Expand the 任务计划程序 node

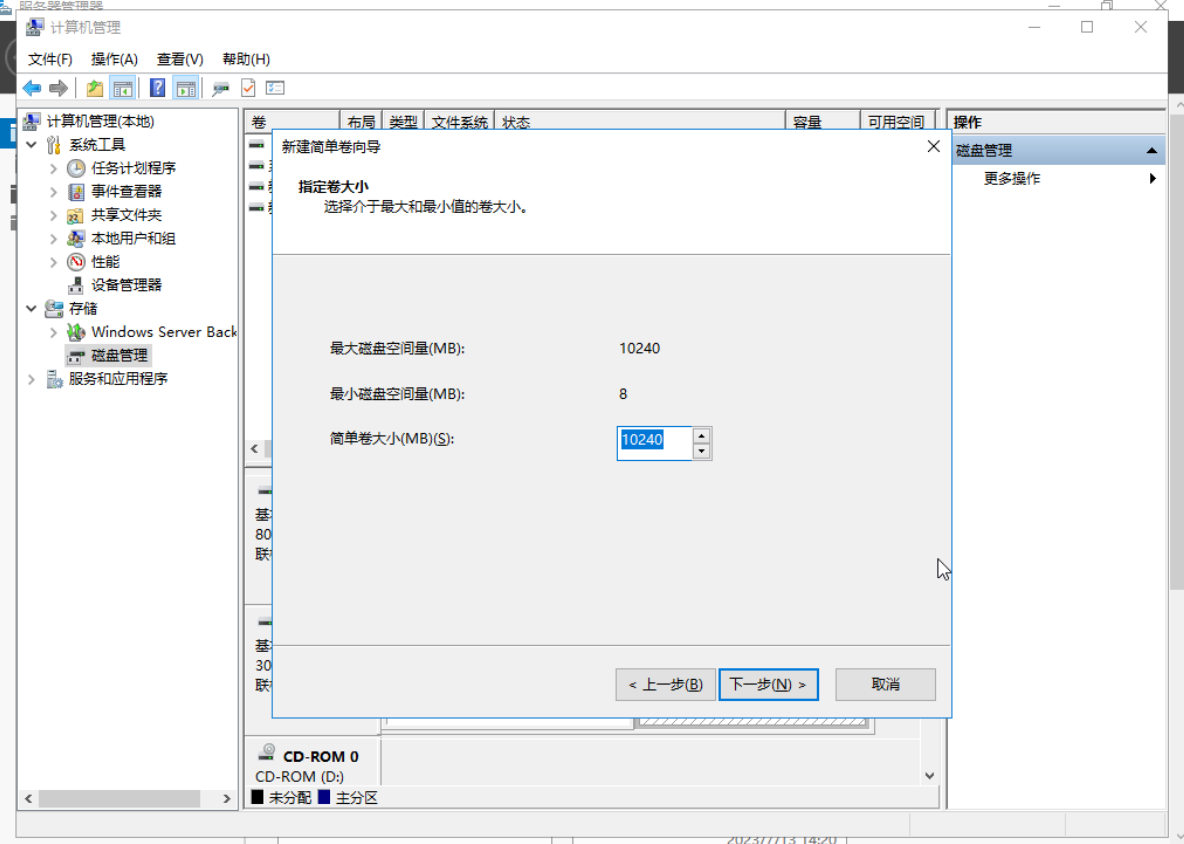pyautogui.click(x=53, y=168)
